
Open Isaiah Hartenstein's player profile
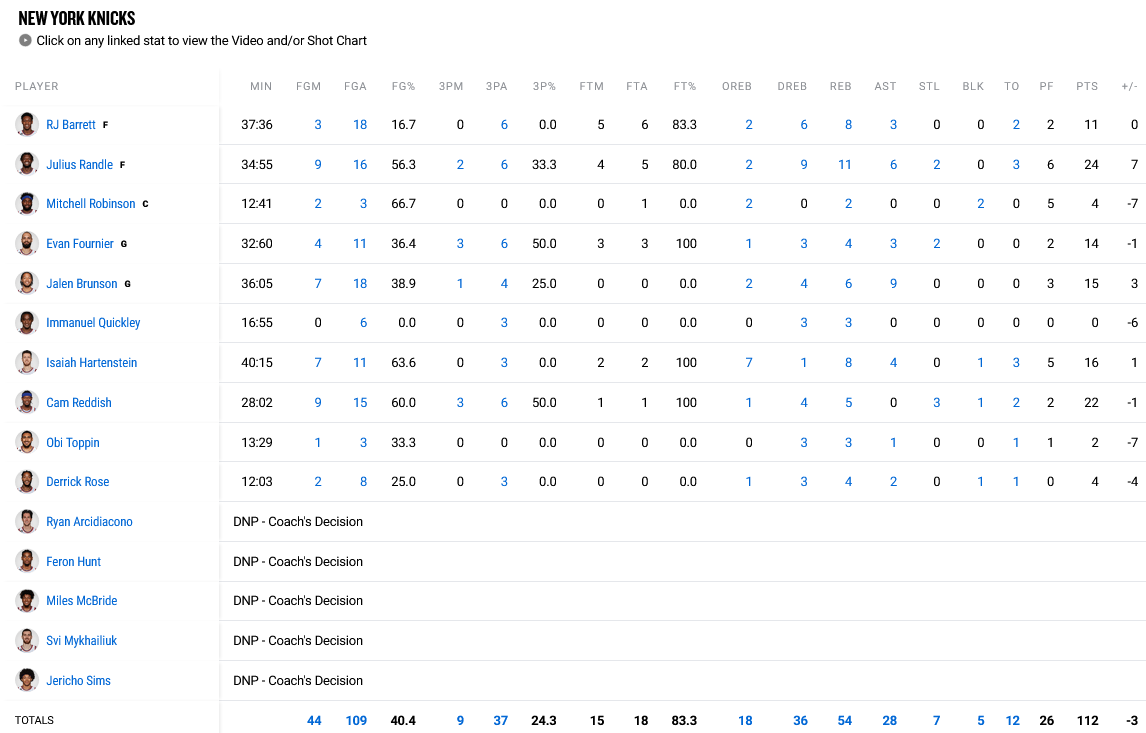point(91,363)
